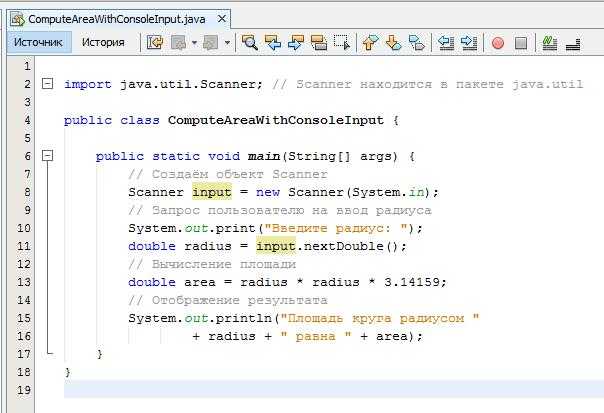Viewport: 604px width, 413px height.
Task: Jump to next search occurrence icon
Action: tap(296, 42)
